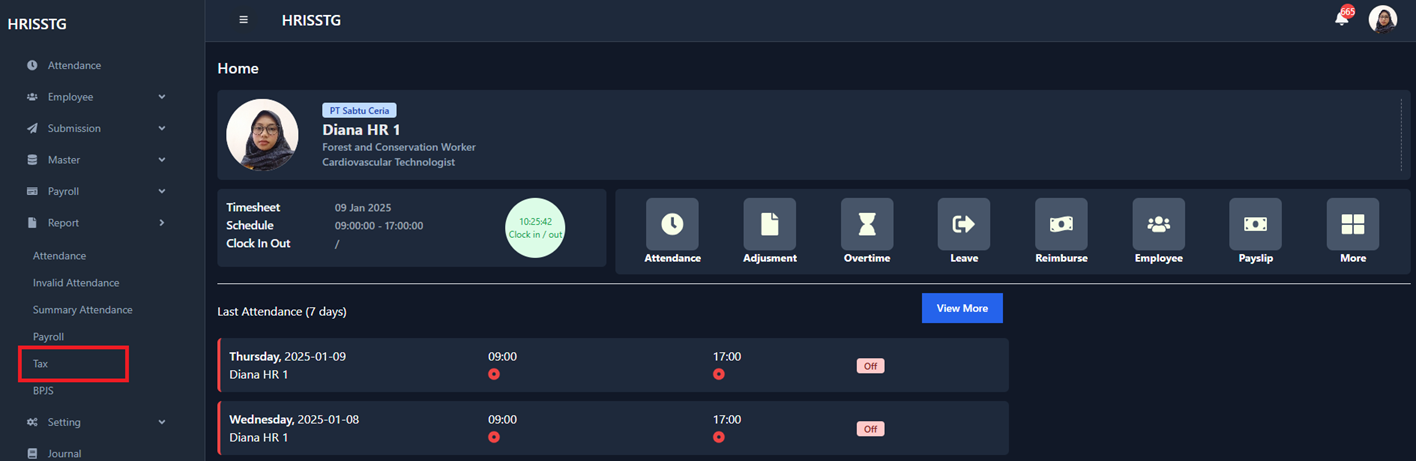Select Attendance under Report
The height and width of the screenshot is (461, 1416).
[x=59, y=256]
